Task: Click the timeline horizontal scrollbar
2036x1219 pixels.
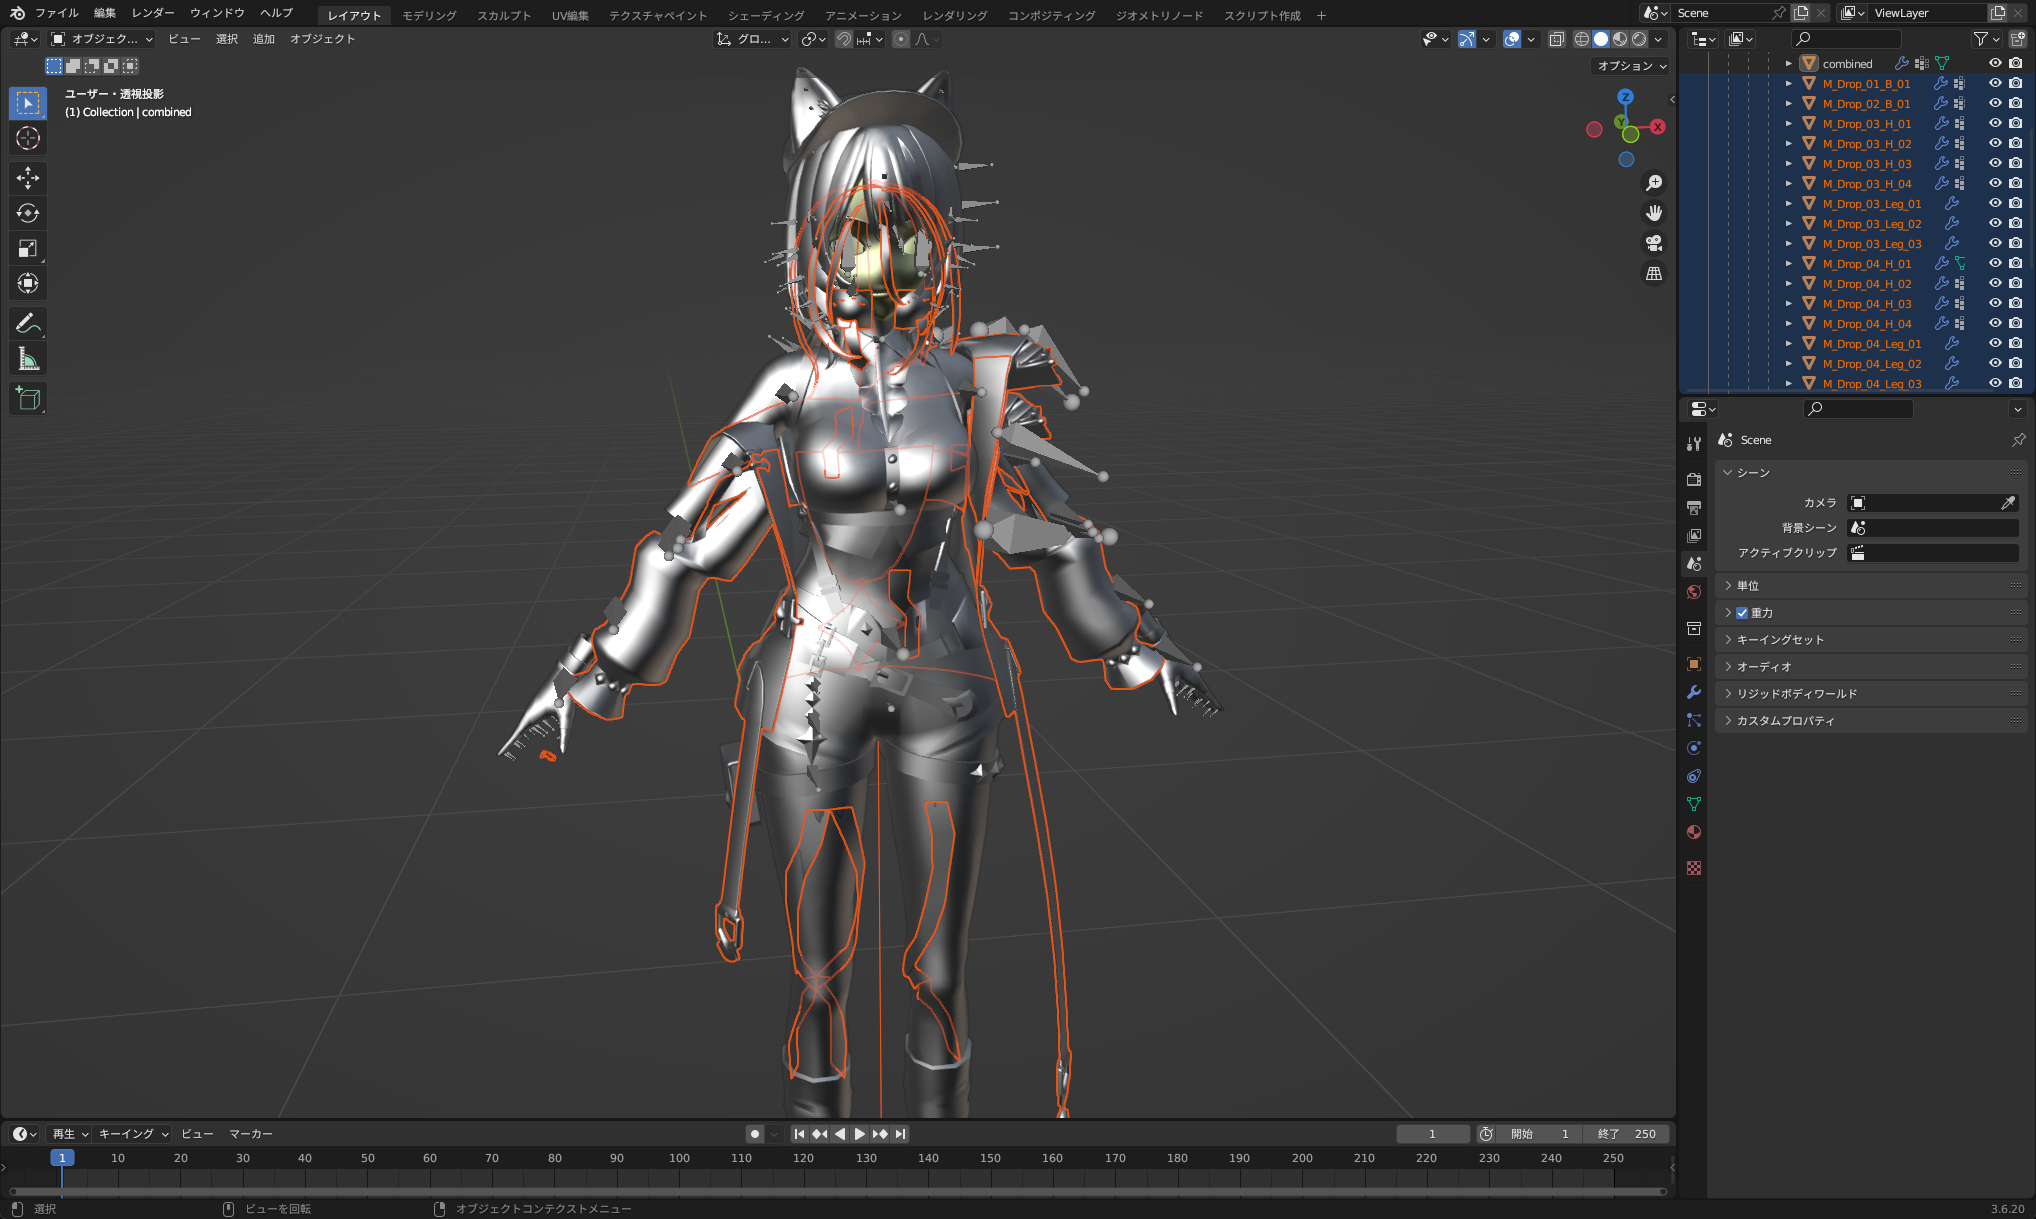Action: coord(838,1191)
